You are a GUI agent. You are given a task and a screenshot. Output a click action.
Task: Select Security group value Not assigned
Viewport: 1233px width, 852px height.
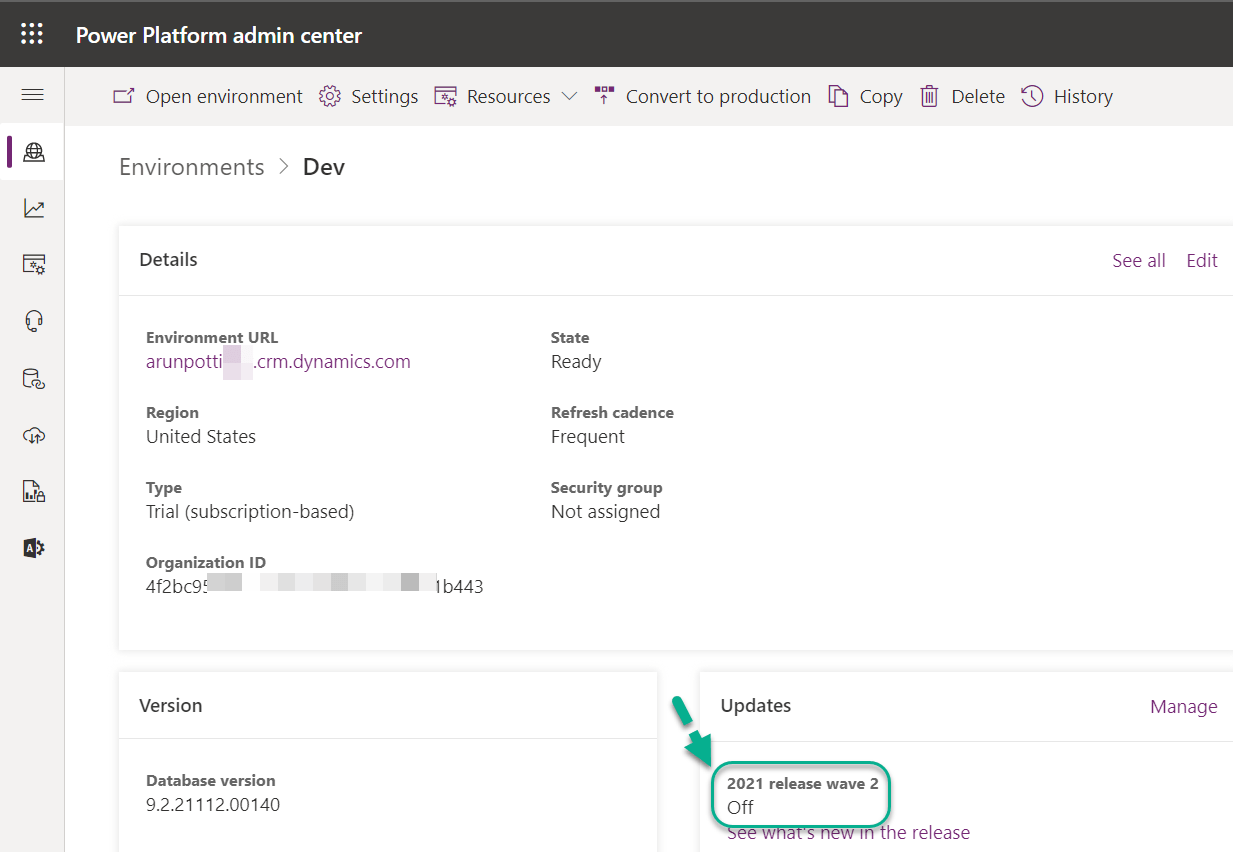coord(606,512)
